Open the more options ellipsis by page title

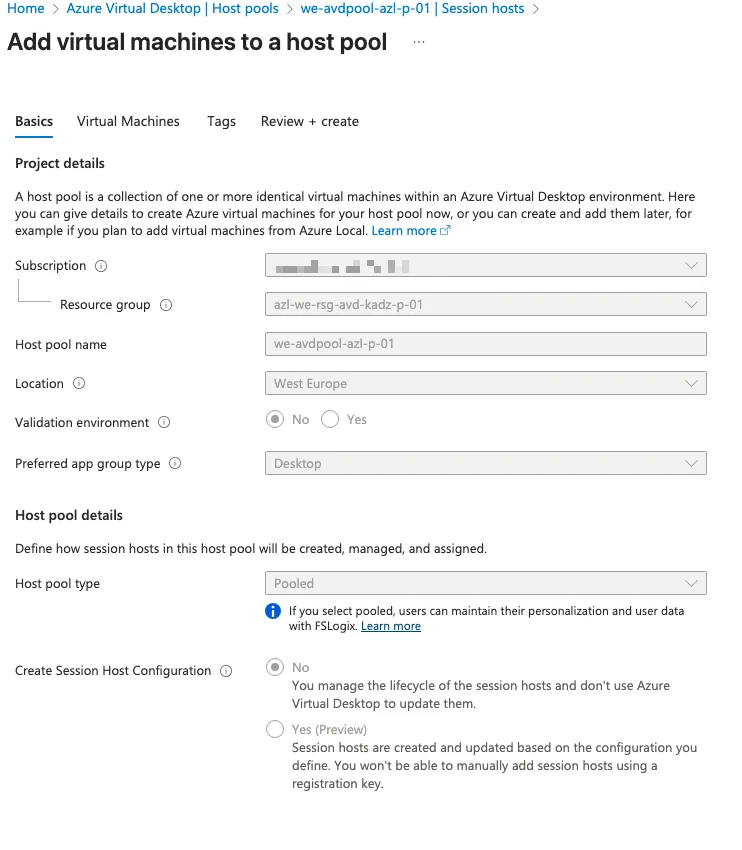click(418, 43)
